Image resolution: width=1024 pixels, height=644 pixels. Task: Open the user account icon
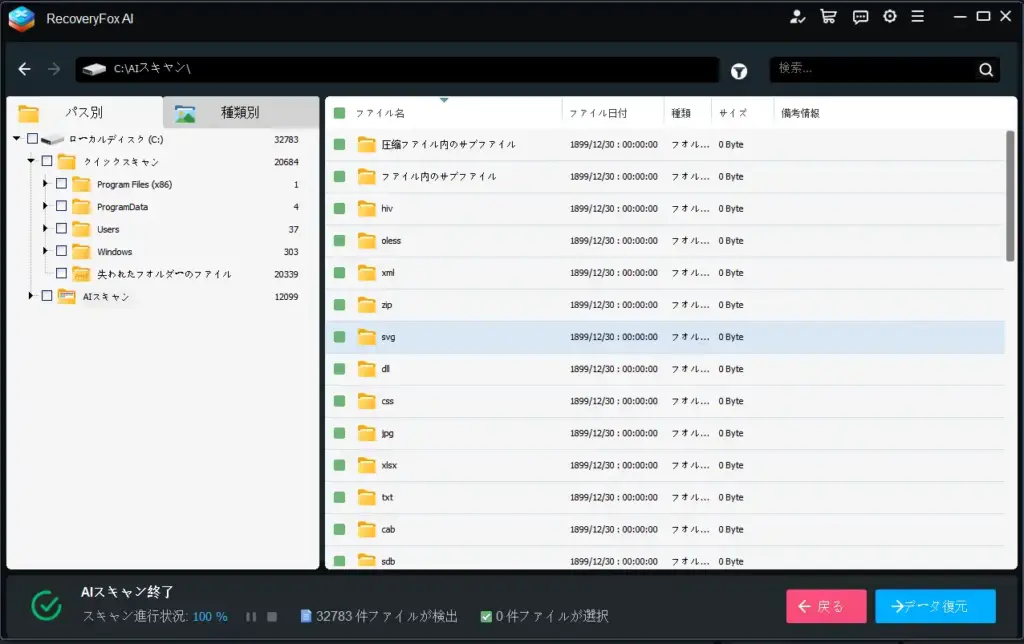coord(796,17)
